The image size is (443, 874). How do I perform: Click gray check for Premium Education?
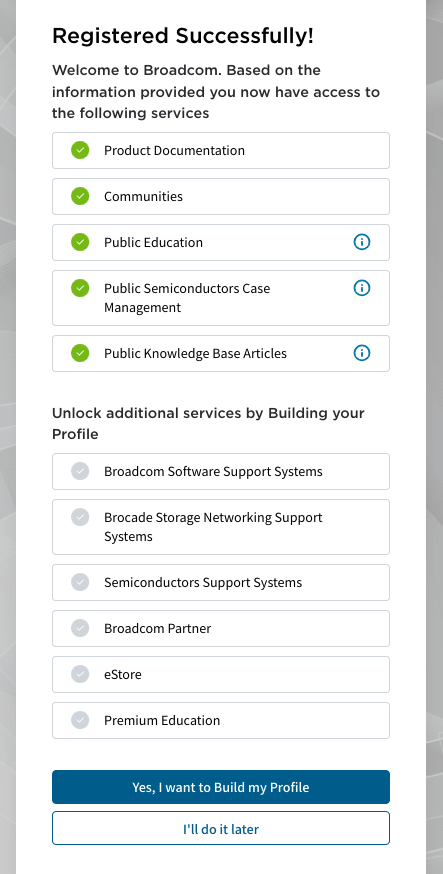(80, 720)
